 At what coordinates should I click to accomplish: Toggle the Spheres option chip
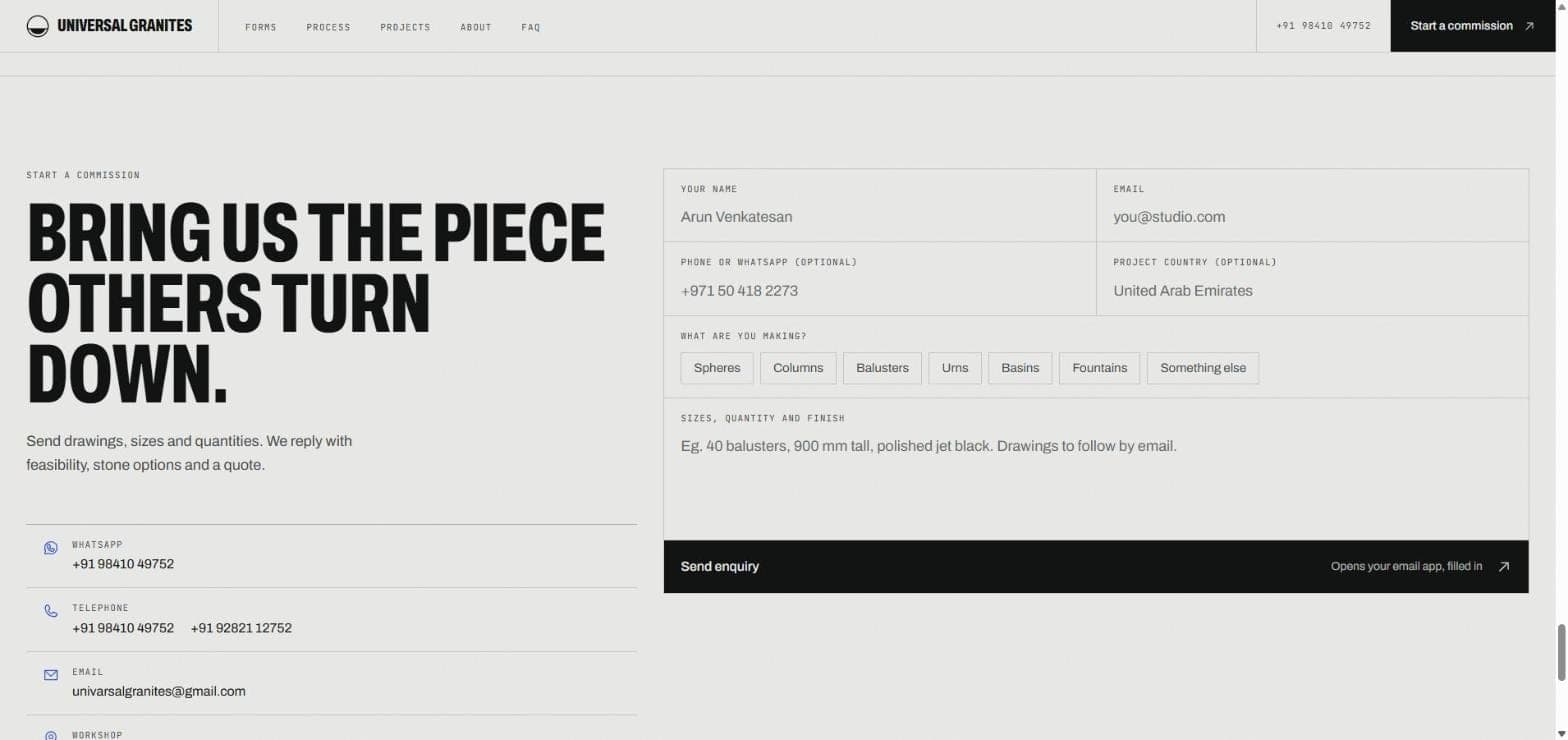pyautogui.click(x=717, y=368)
